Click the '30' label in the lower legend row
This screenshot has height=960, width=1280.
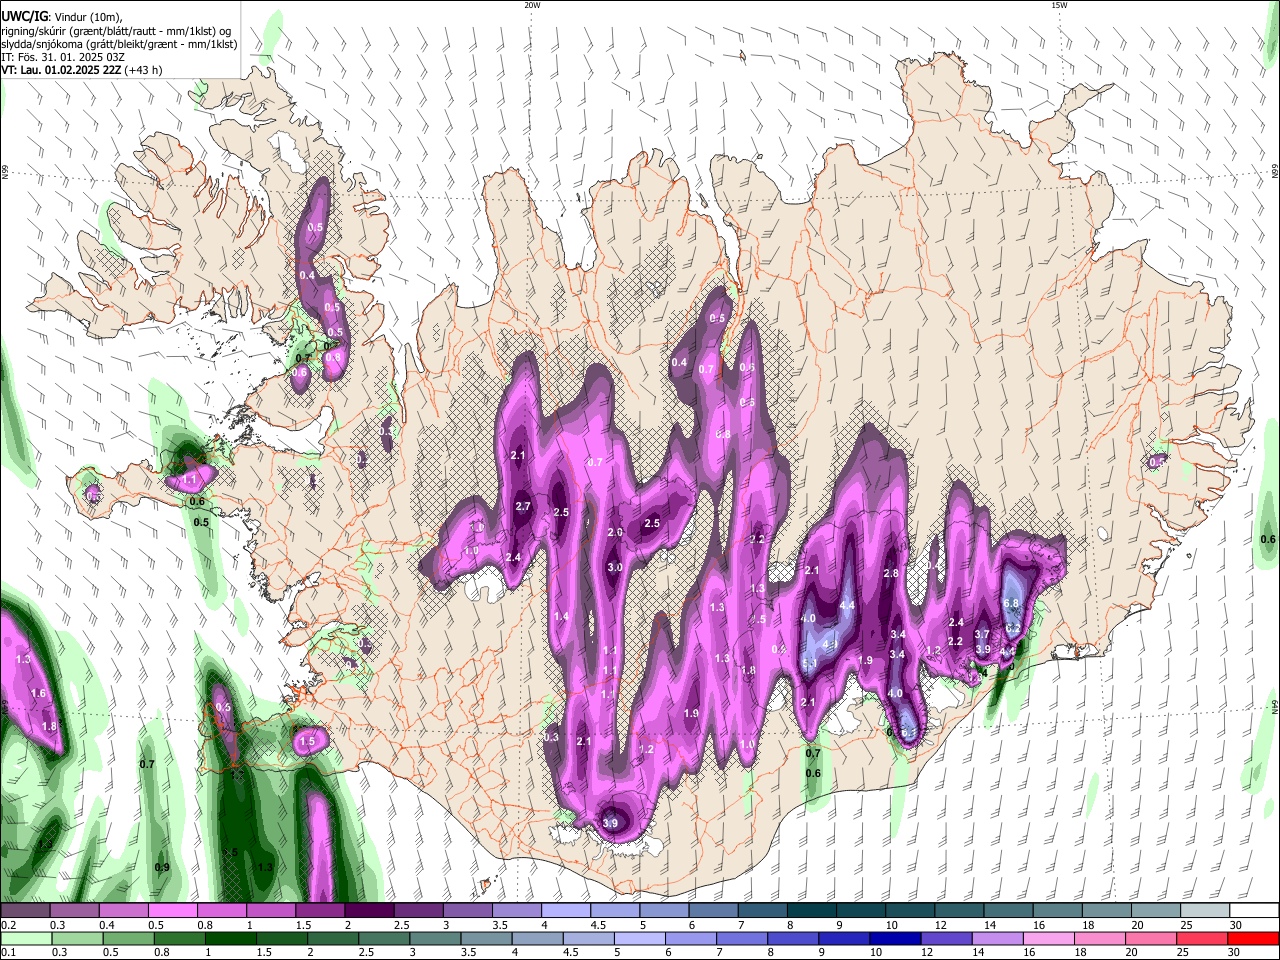tap(1235, 952)
